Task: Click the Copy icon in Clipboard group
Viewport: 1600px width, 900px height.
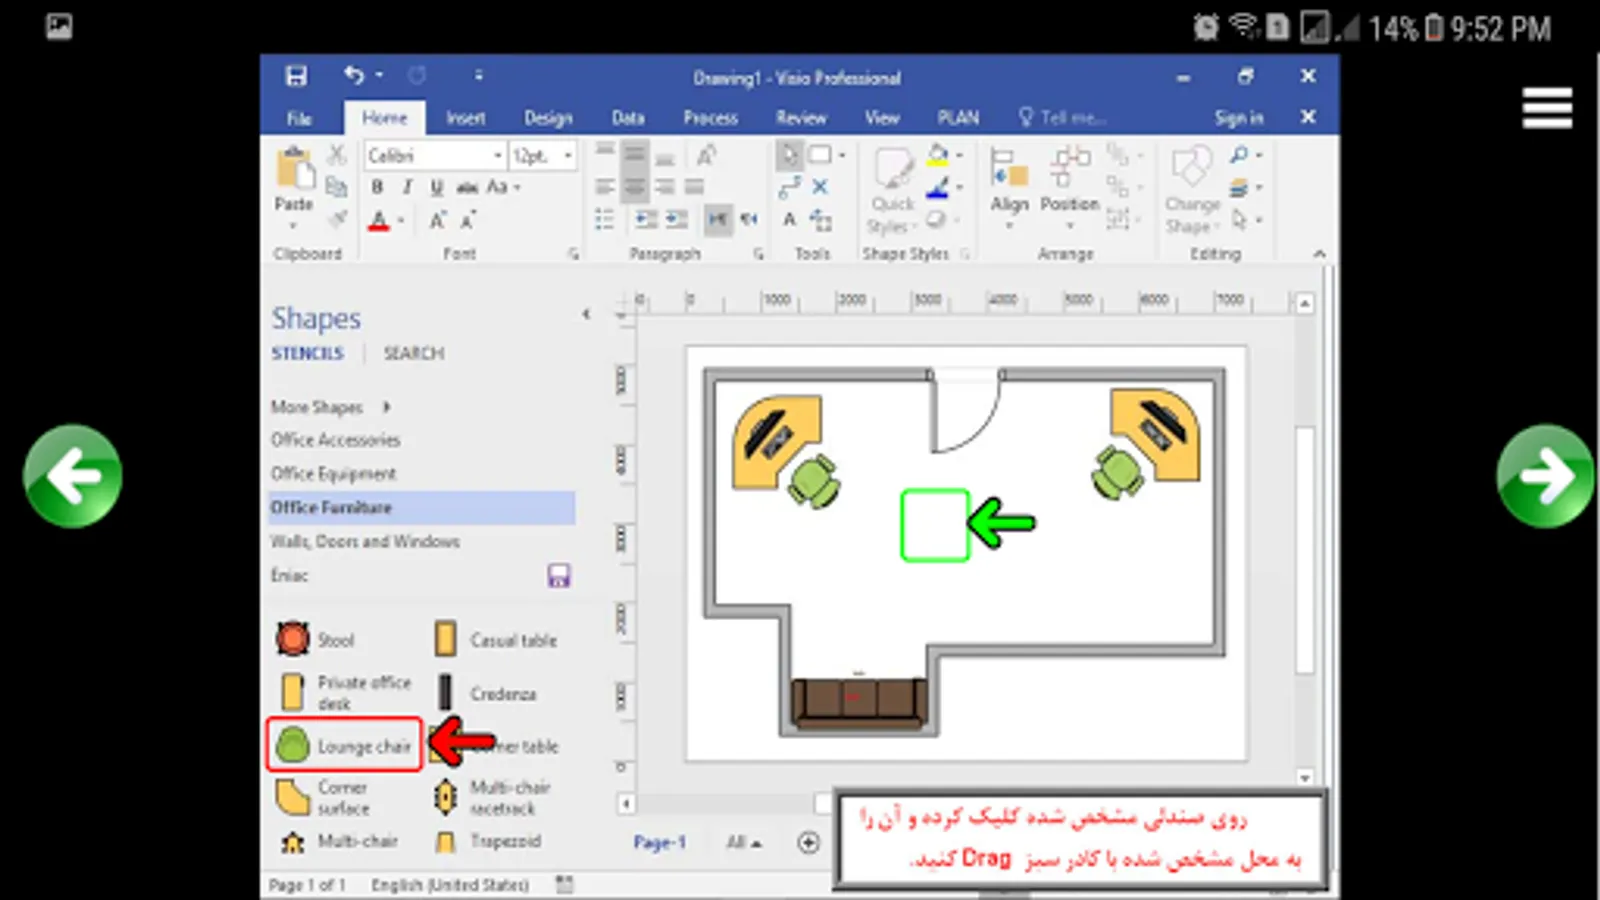Action: [x=337, y=186]
